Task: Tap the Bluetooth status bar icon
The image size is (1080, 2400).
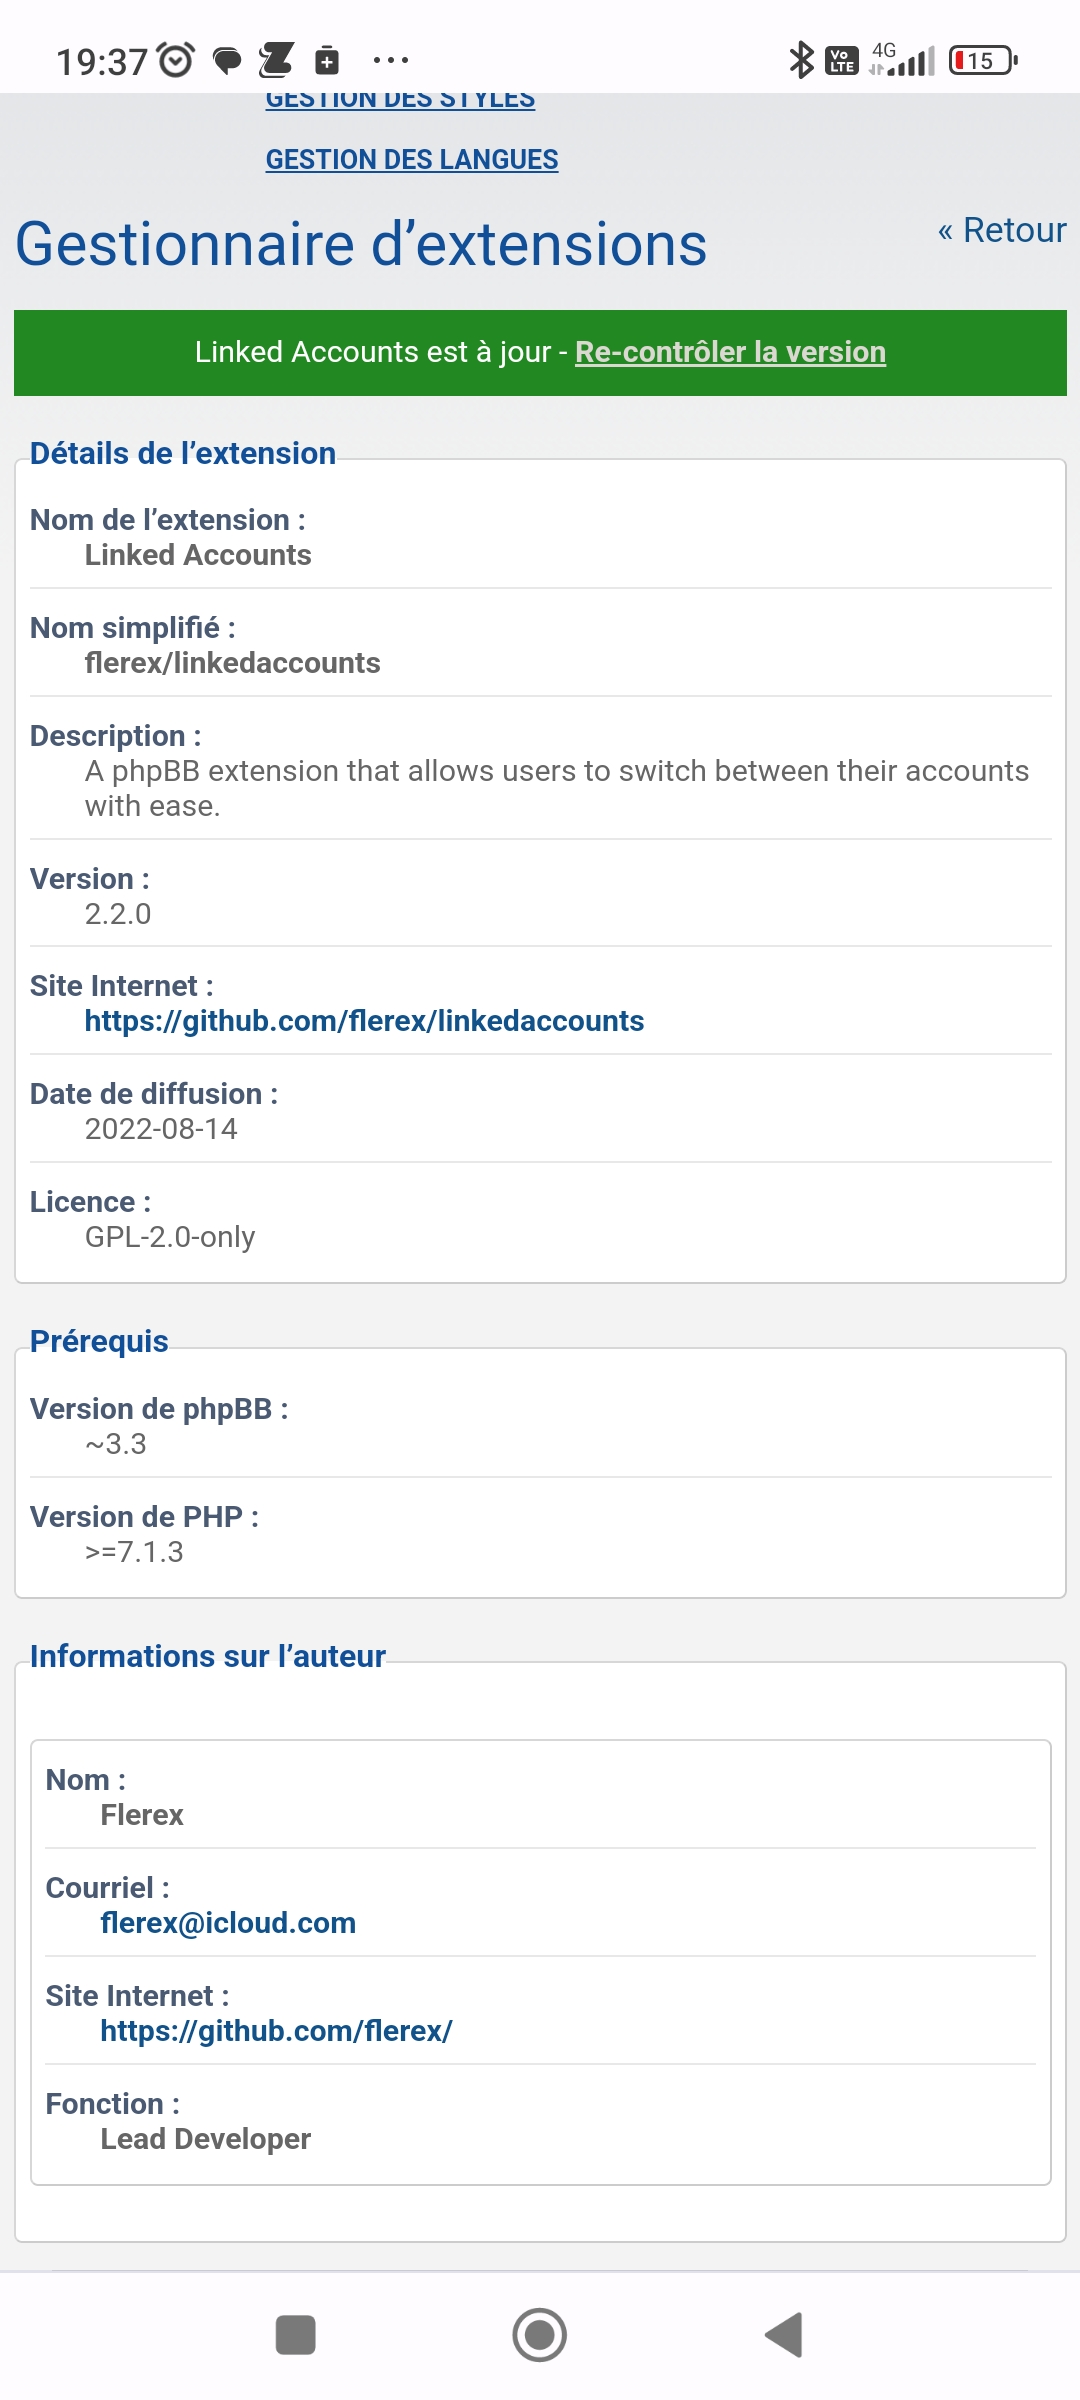Action: tap(801, 60)
